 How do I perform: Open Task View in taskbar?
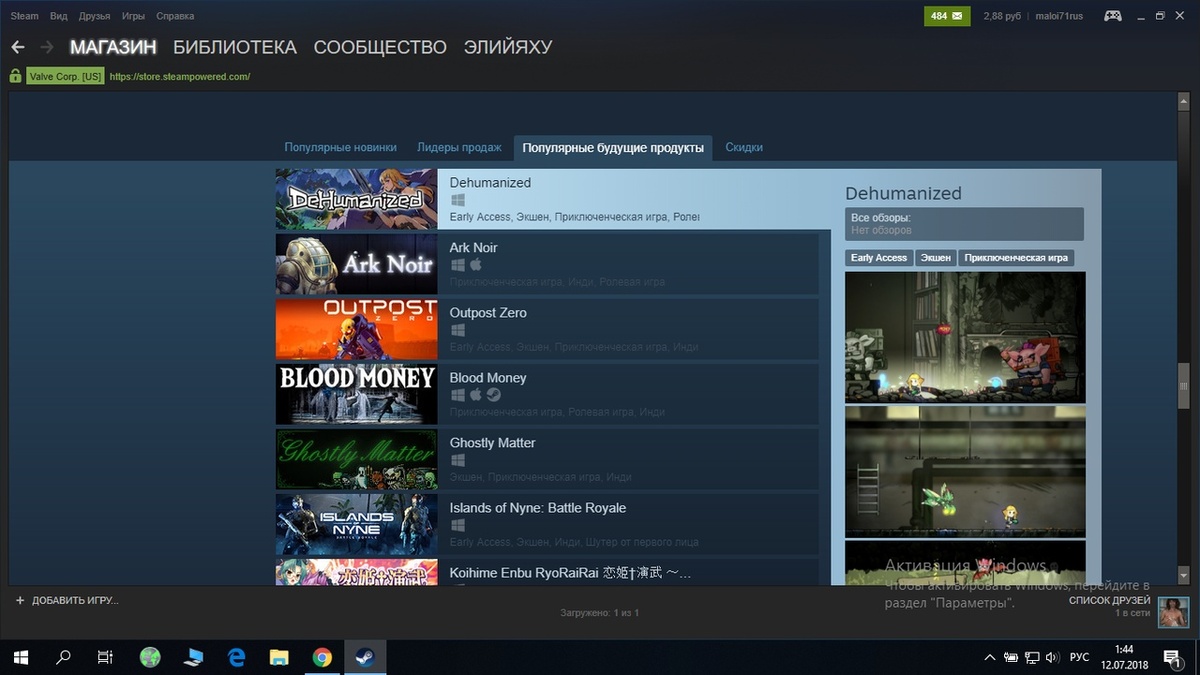[105, 657]
